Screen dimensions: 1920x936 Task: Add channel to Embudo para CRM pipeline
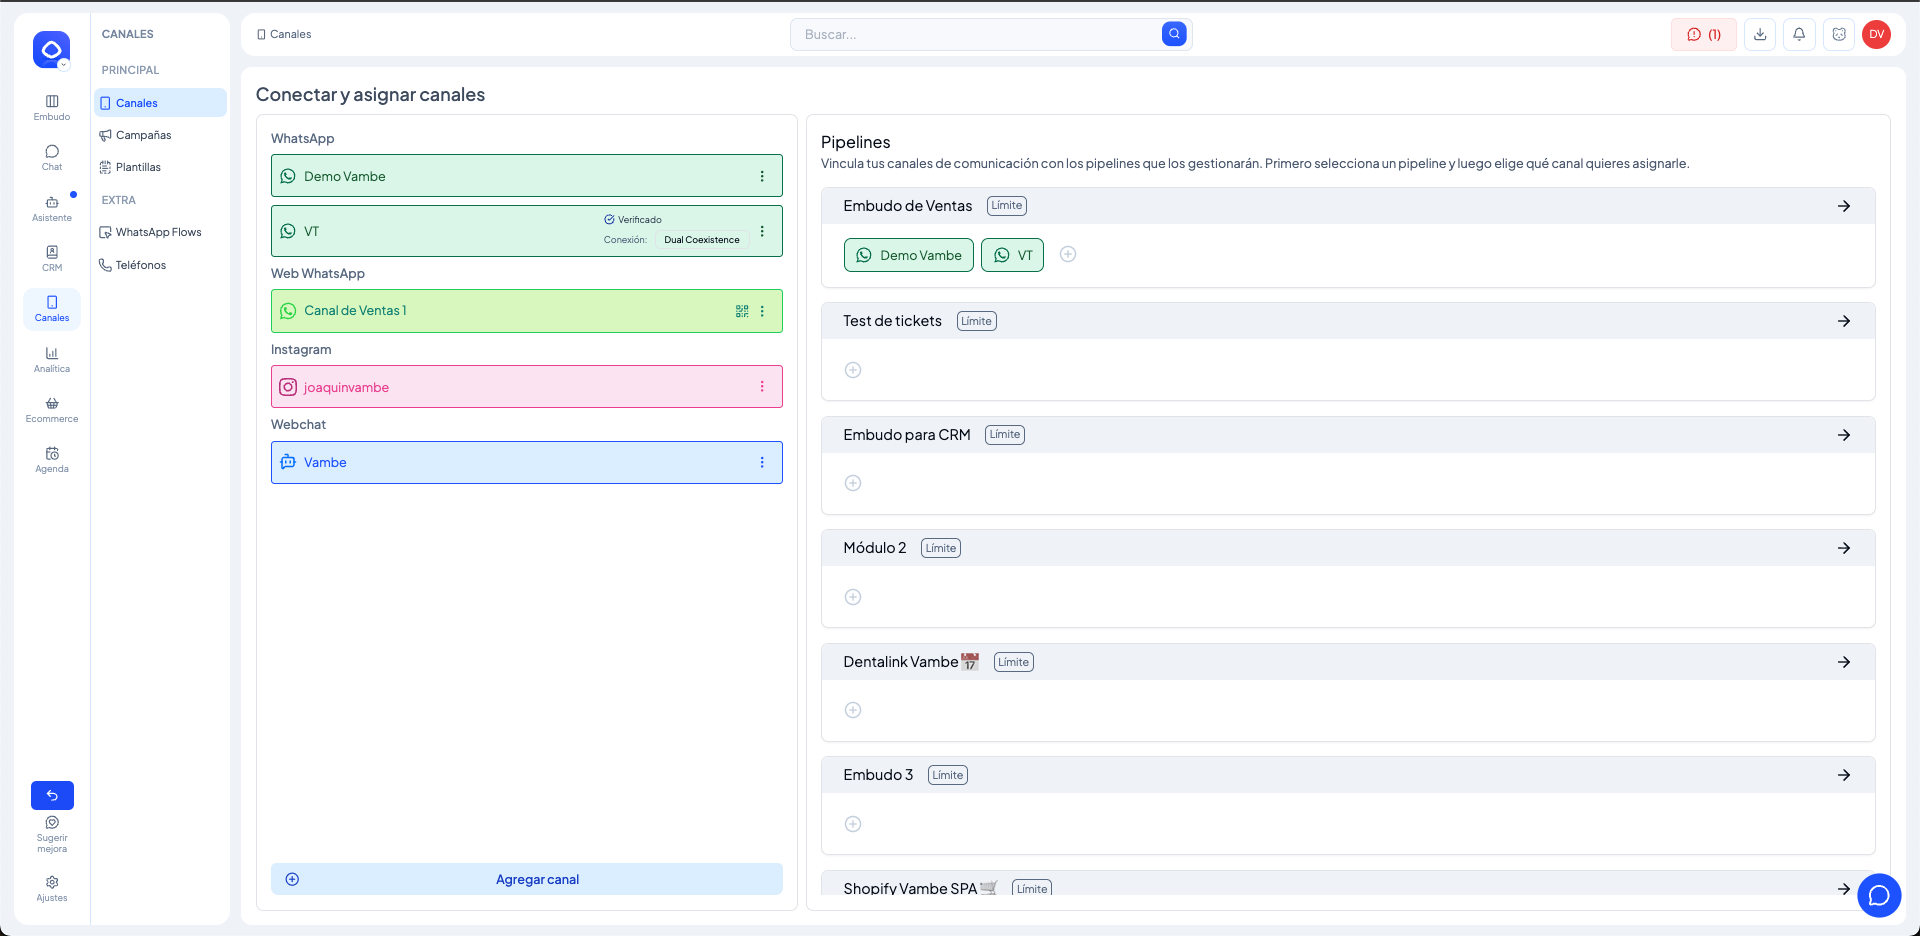[853, 483]
